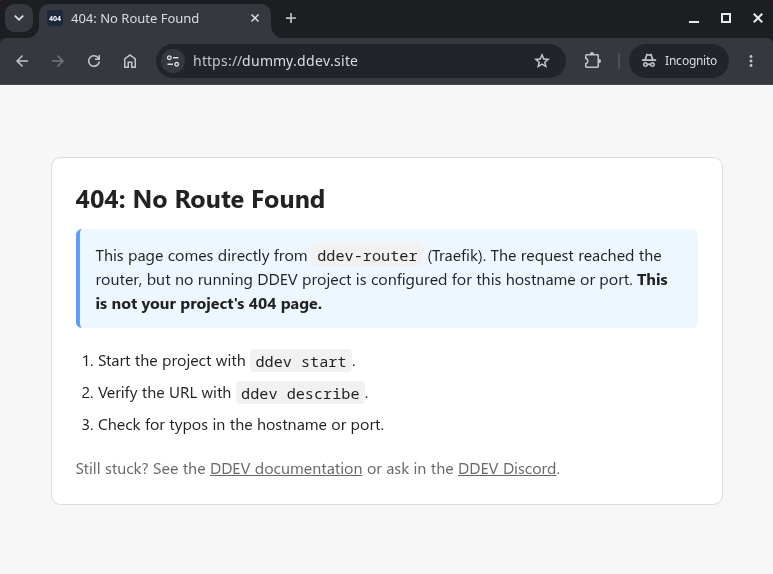Image resolution: width=773 pixels, height=574 pixels.
Task: Click the ddev describe command text
Action: point(300,394)
